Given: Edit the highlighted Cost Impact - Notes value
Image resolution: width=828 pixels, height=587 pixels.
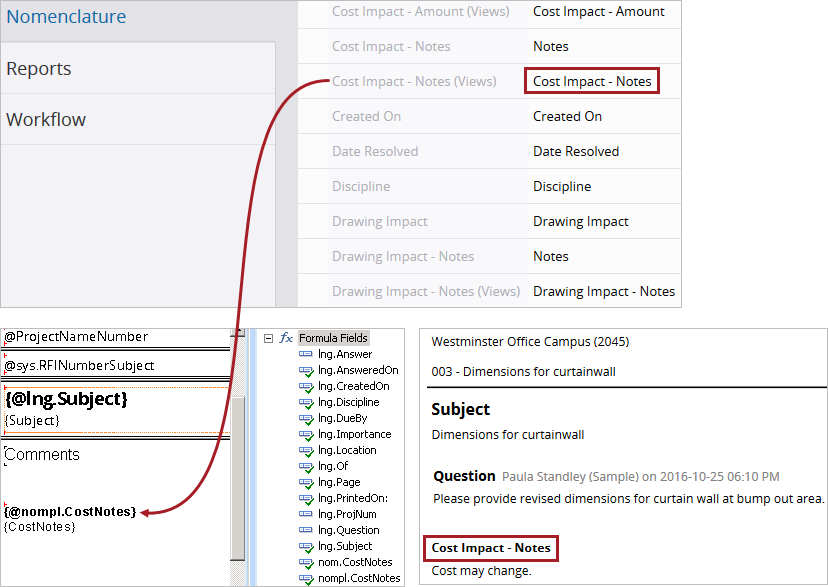Looking at the screenshot, I should [591, 81].
